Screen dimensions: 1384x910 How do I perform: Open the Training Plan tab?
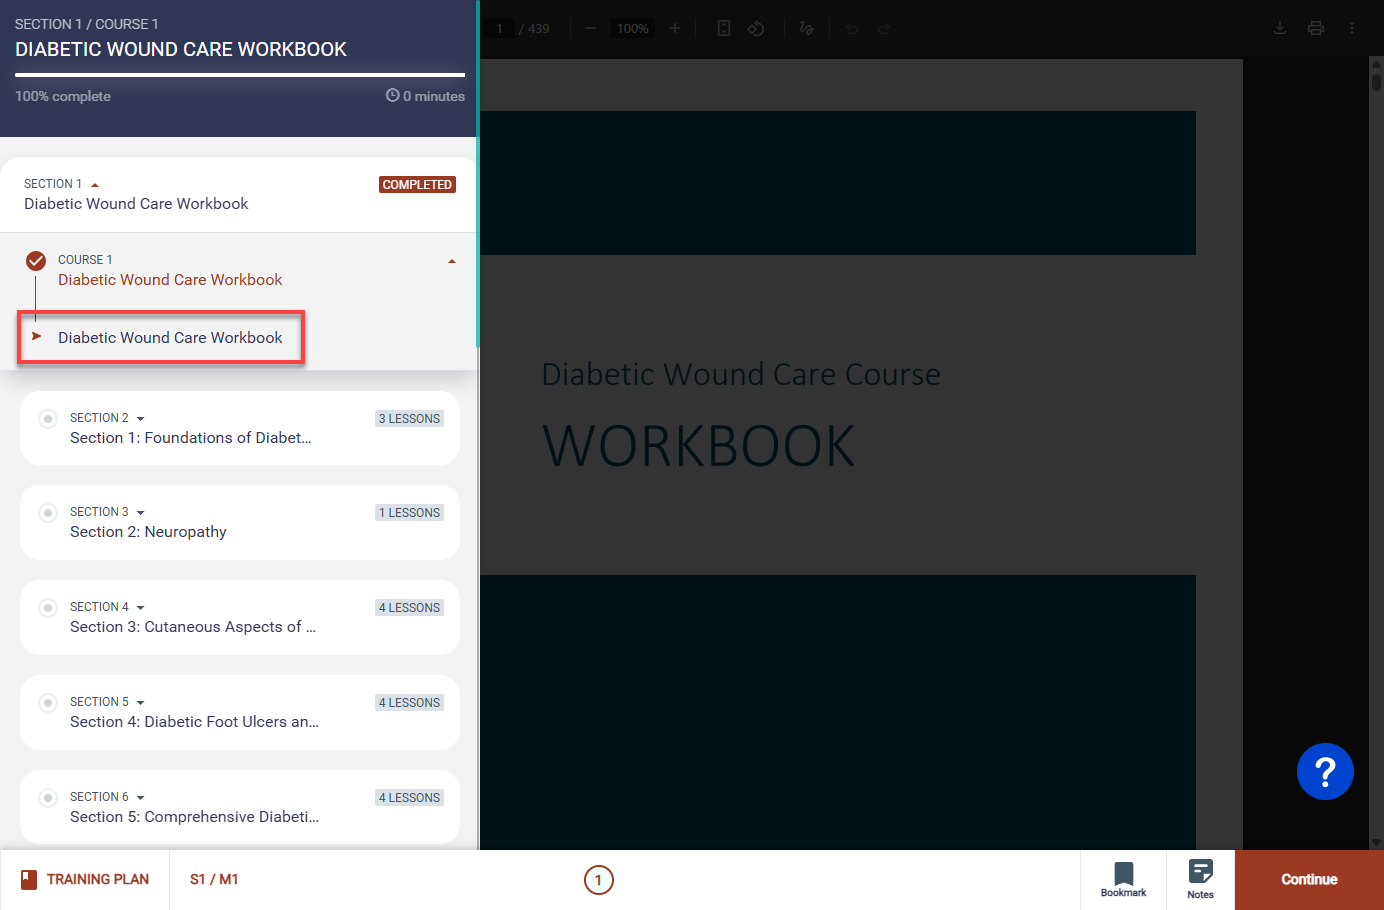tap(85, 880)
